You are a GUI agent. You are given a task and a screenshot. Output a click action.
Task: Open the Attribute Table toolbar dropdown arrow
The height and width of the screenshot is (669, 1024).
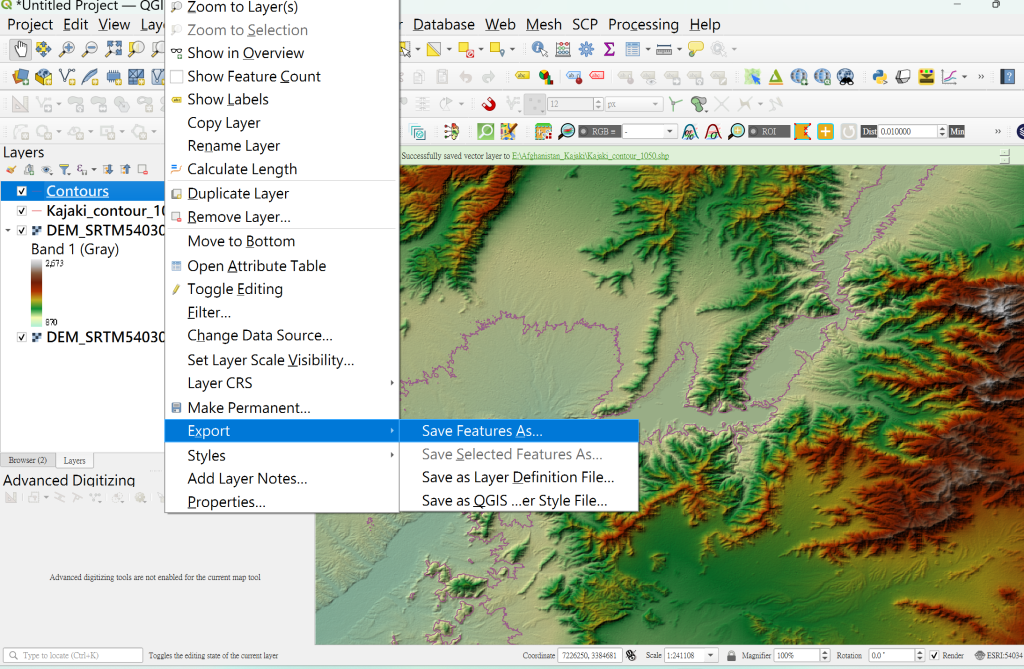click(648, 49)
